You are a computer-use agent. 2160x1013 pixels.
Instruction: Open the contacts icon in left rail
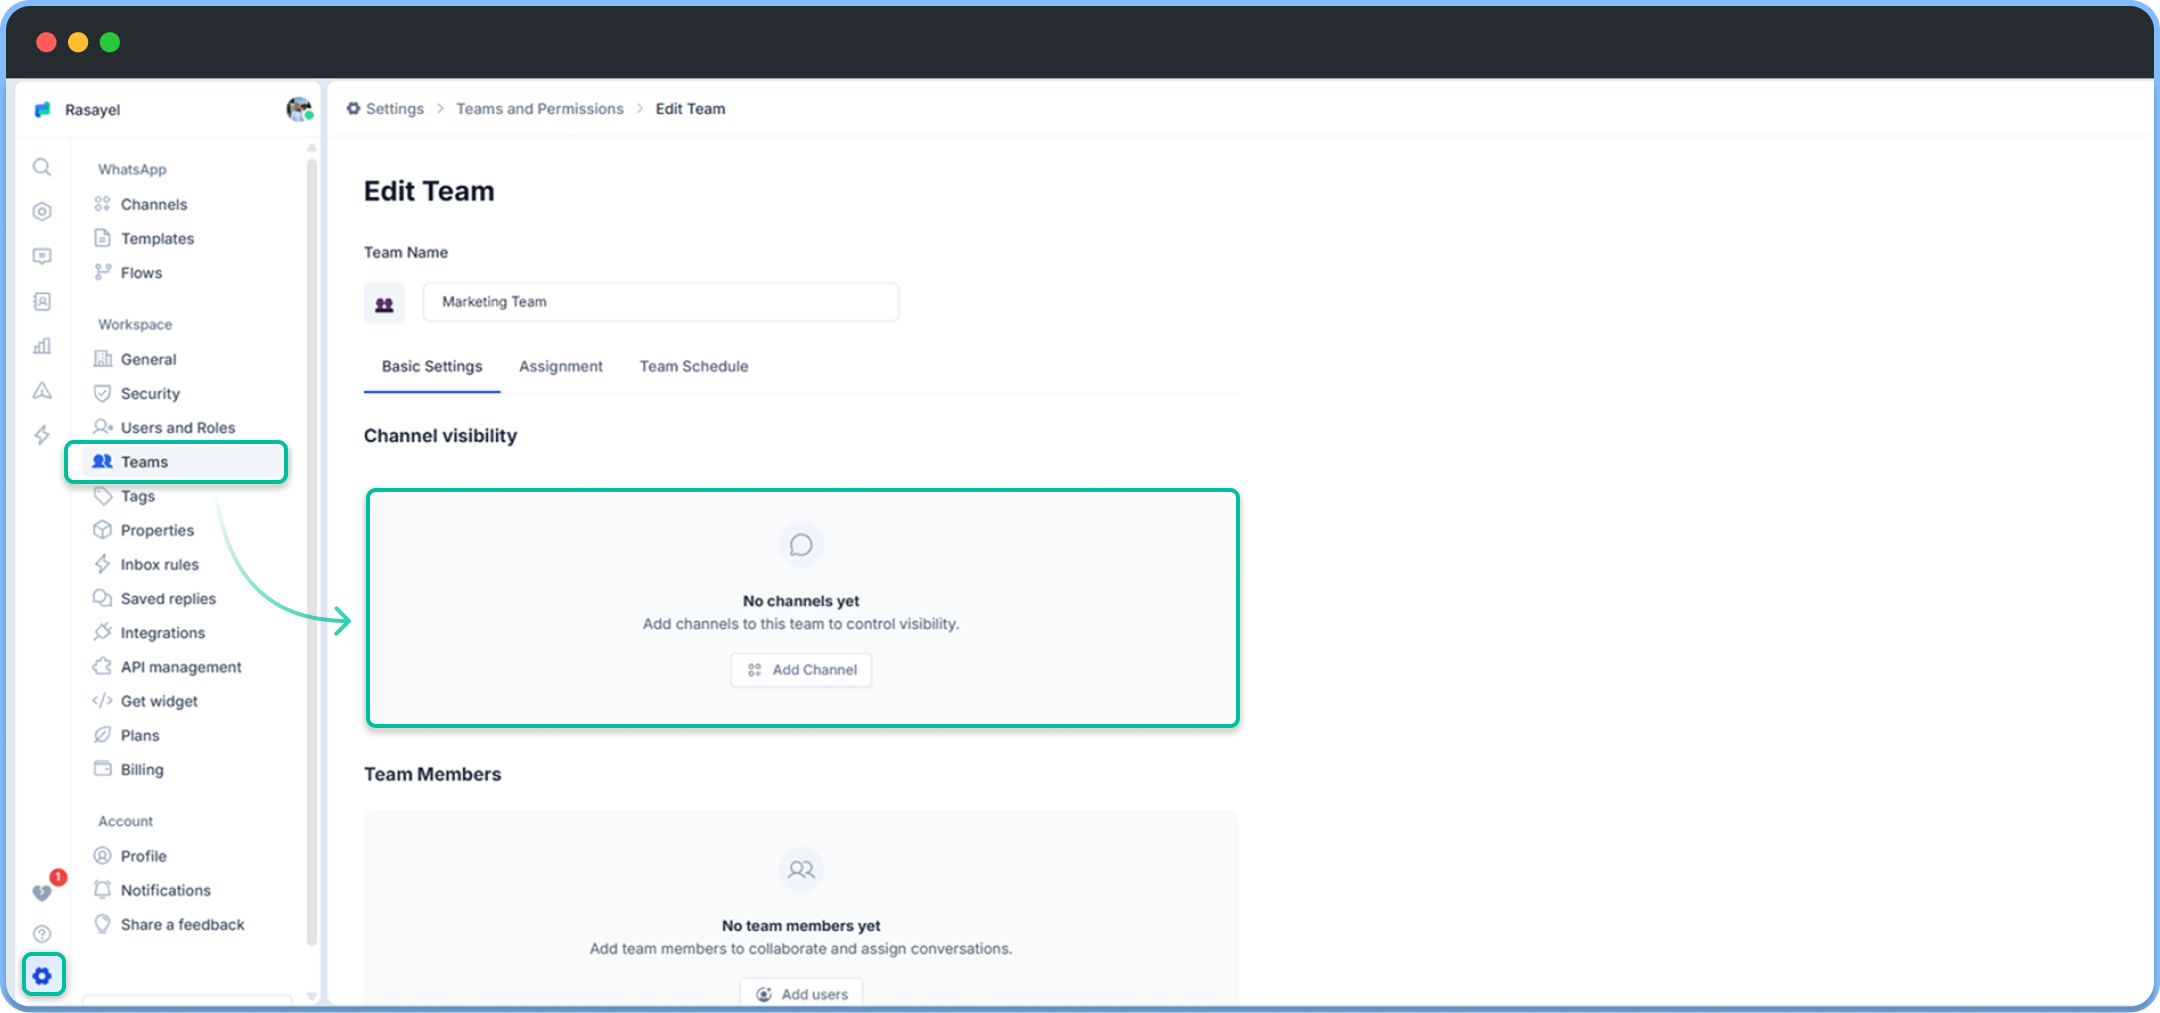click(42, 301)
